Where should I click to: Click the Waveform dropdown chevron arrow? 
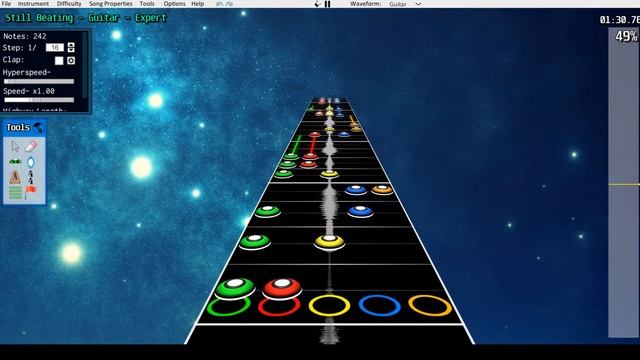[418, 4]
